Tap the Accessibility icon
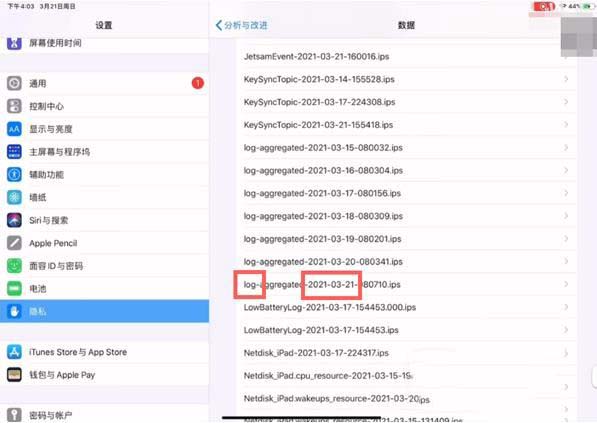The width and height of the screenshot is (597, 423). pyautogui.click(x=14, y=174)
